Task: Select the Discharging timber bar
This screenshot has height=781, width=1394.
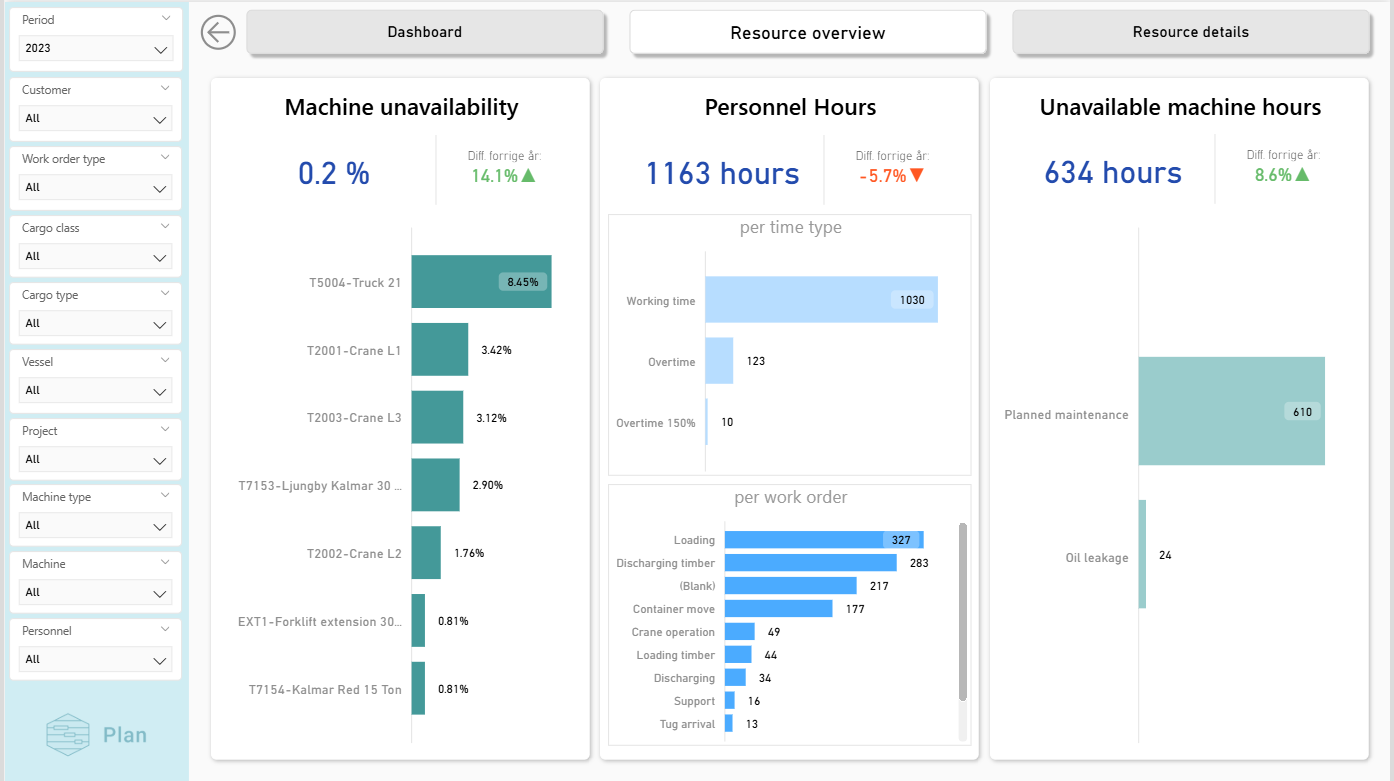Action: click(x=796, y=563)
